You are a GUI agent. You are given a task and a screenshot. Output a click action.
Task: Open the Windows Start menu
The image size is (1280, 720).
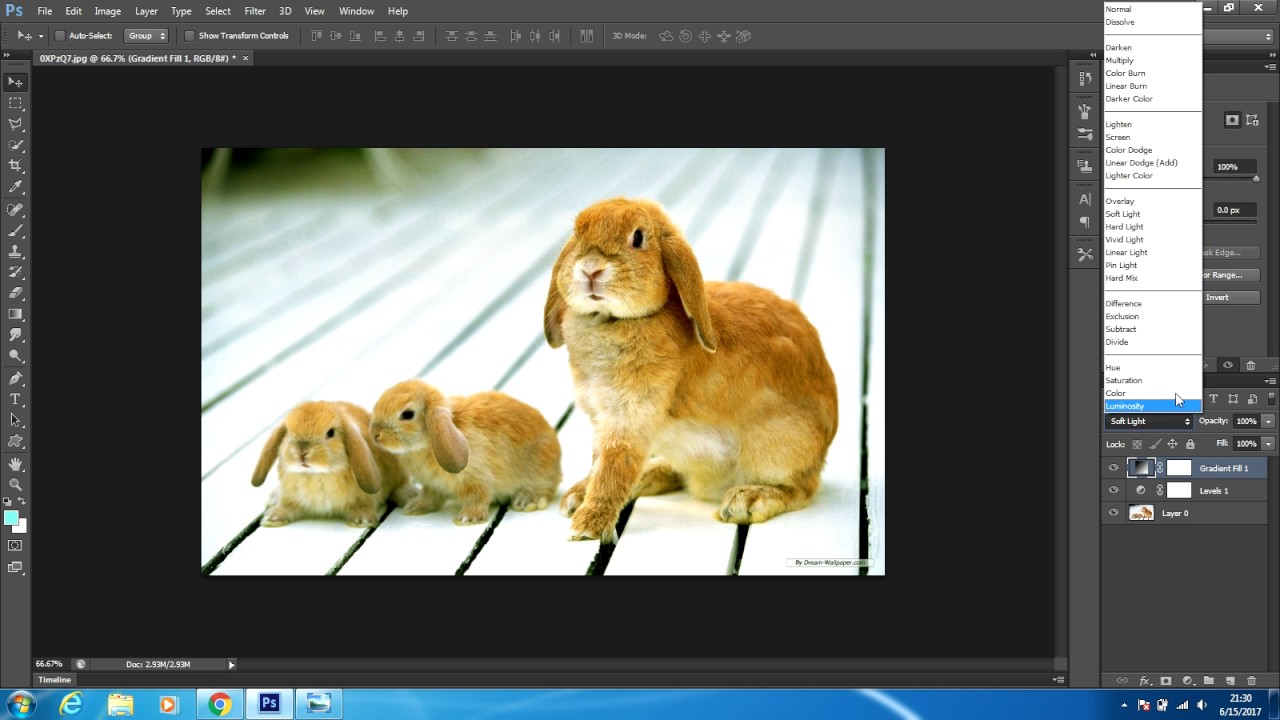point(21,704)
